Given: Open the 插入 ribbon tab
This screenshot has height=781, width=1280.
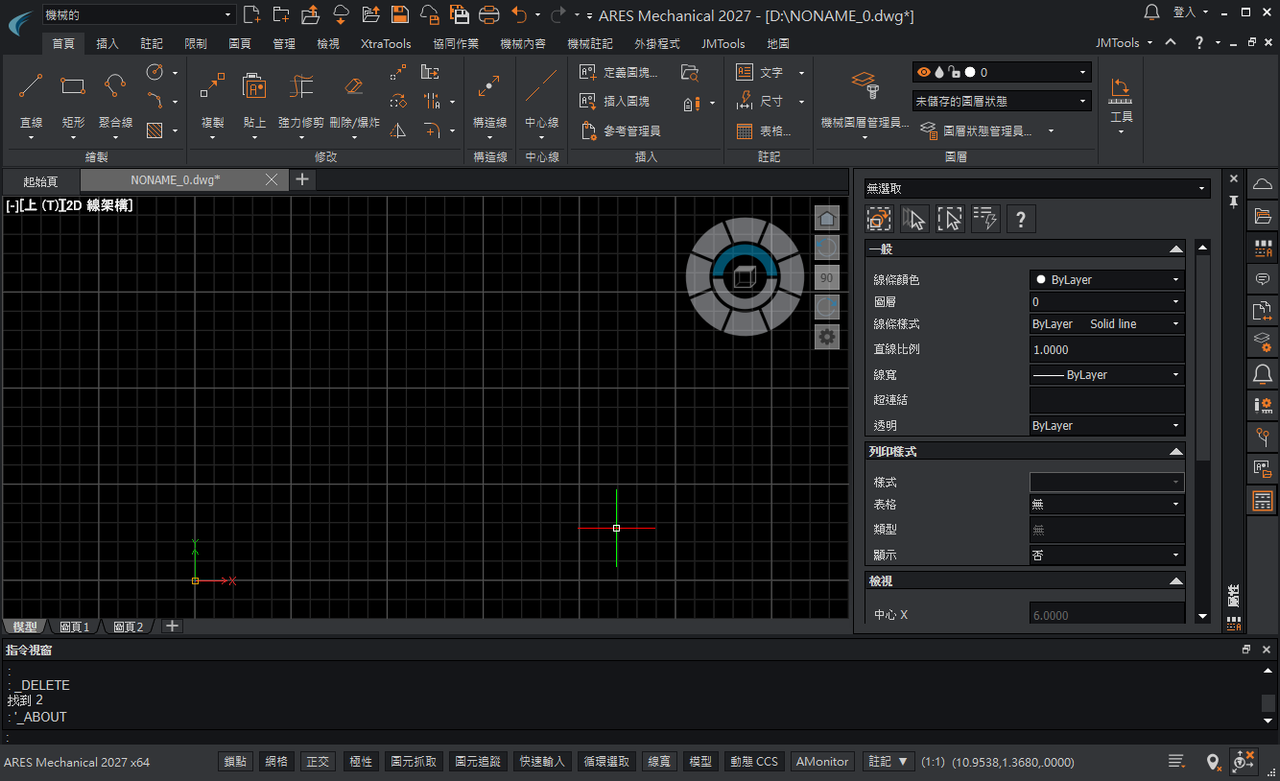Looking at the screenshot, I should point(108,44).
